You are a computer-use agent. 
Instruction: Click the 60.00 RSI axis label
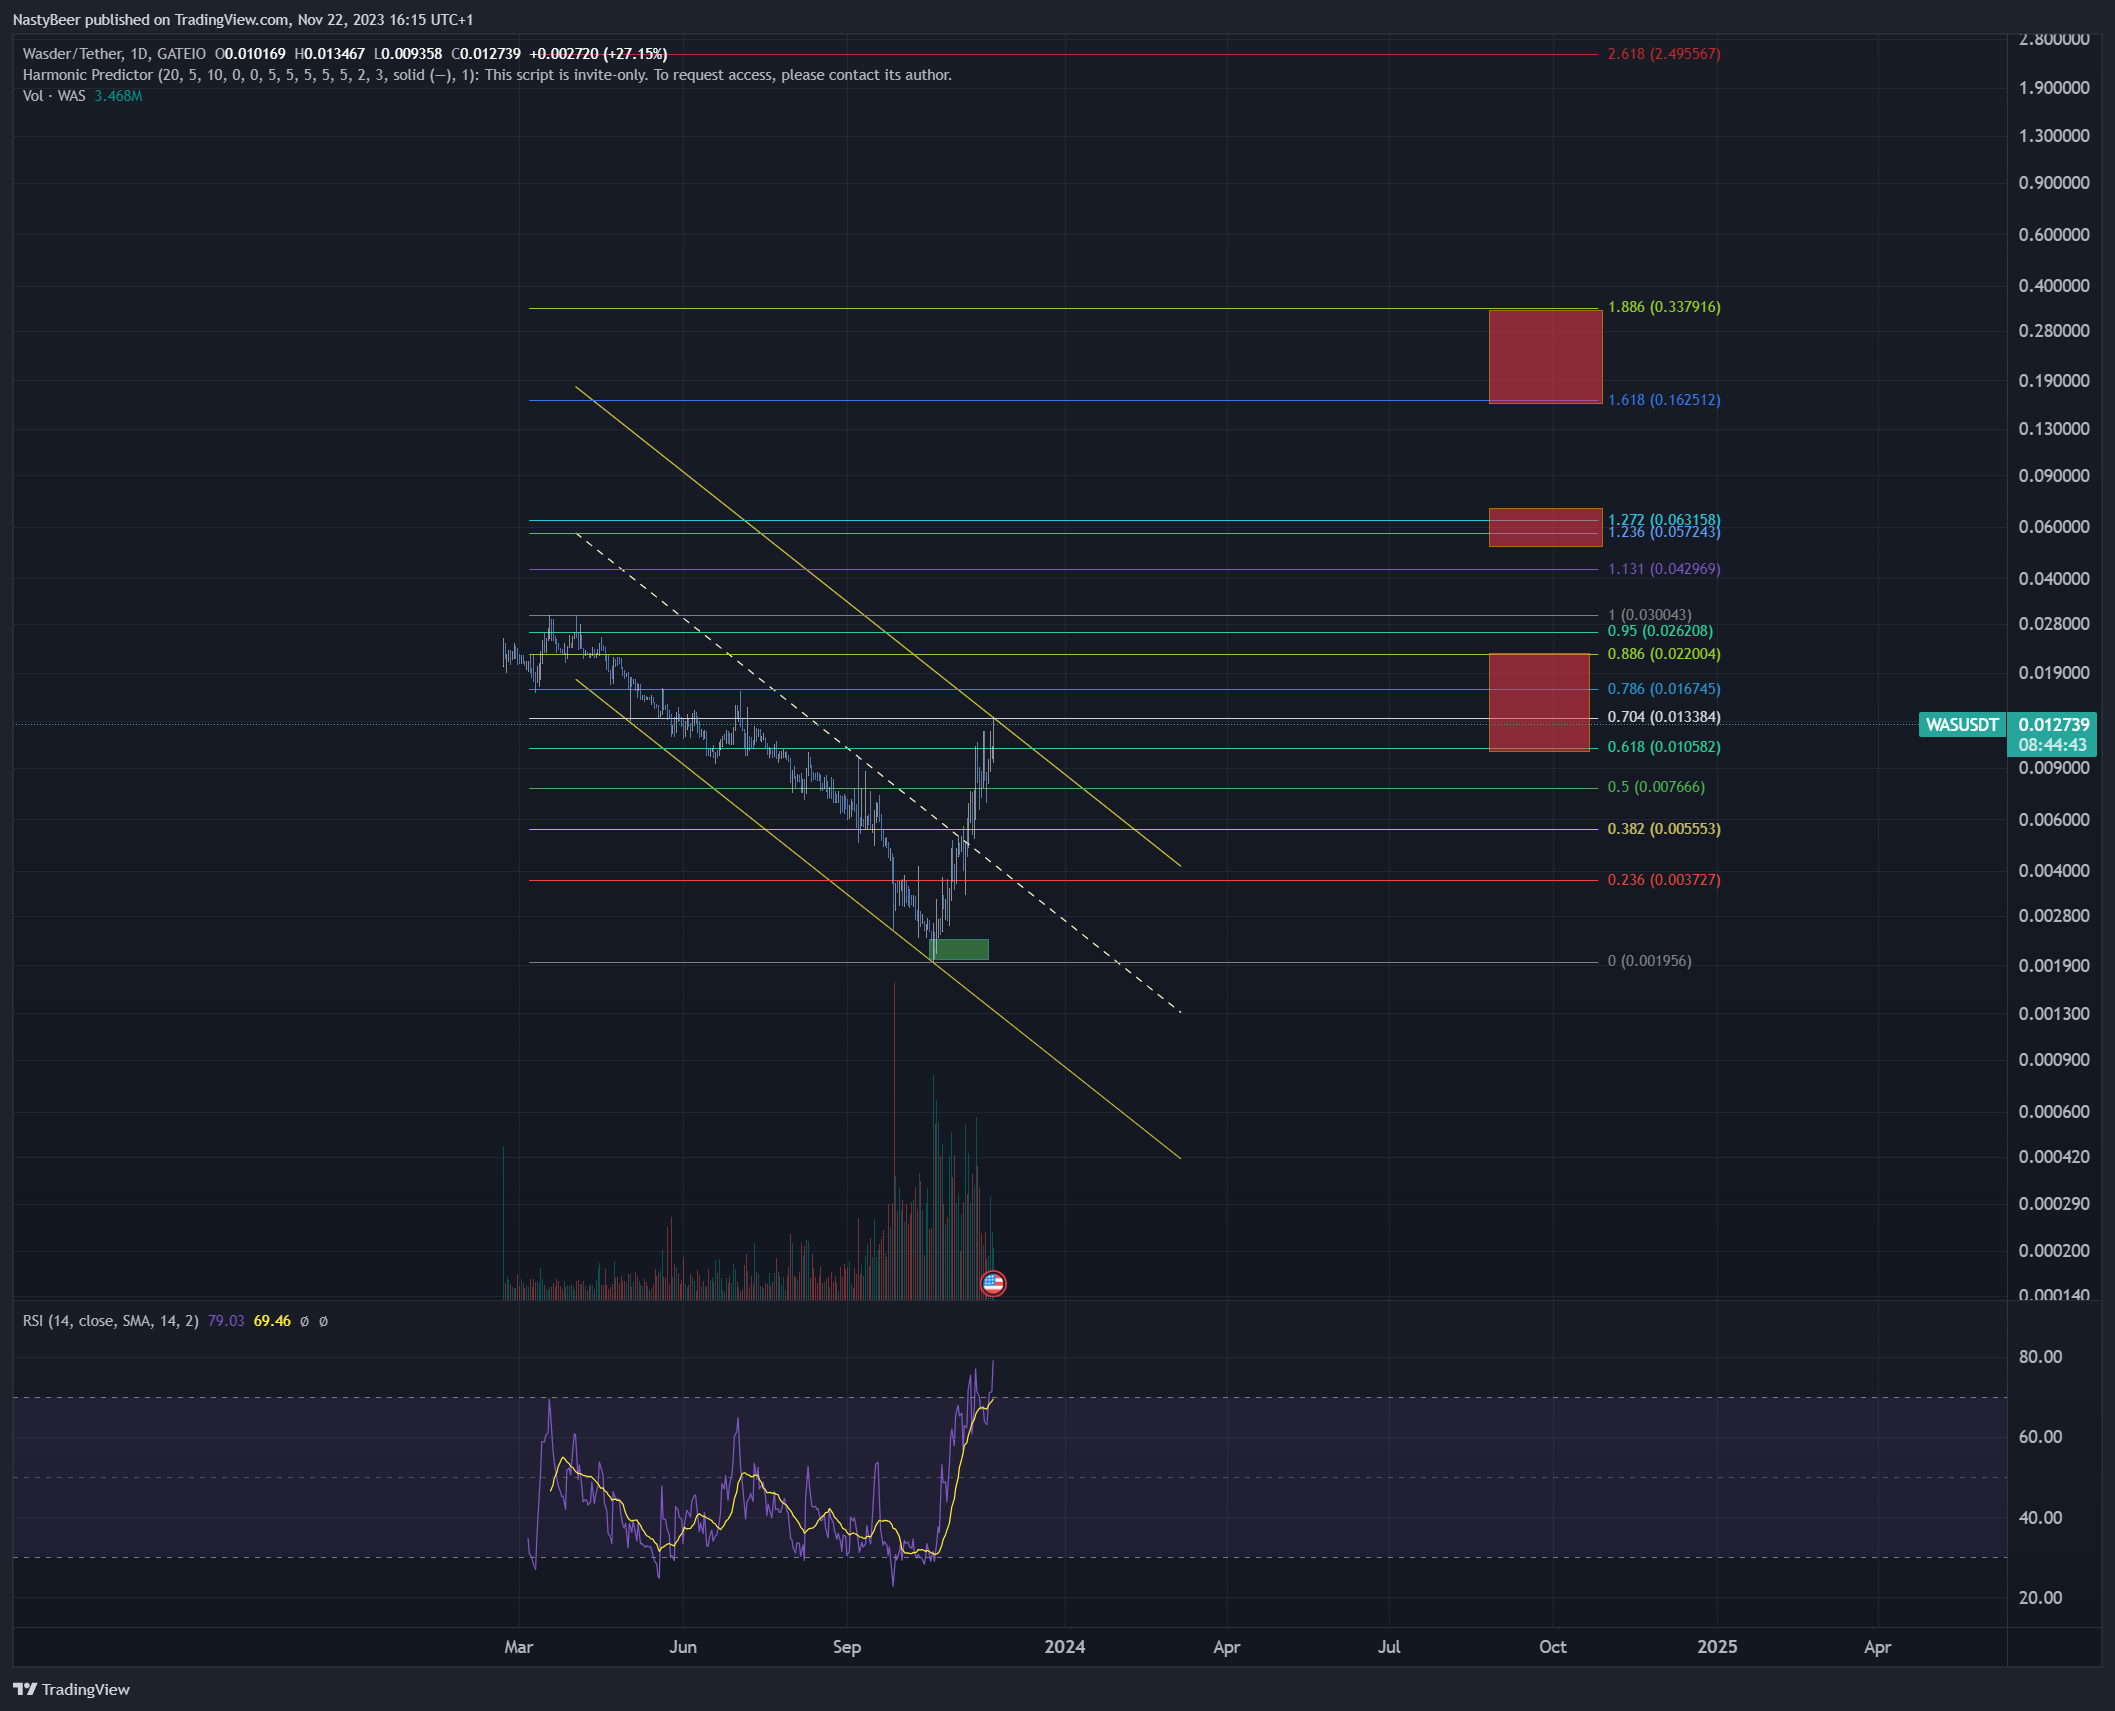[2040, 1437]
